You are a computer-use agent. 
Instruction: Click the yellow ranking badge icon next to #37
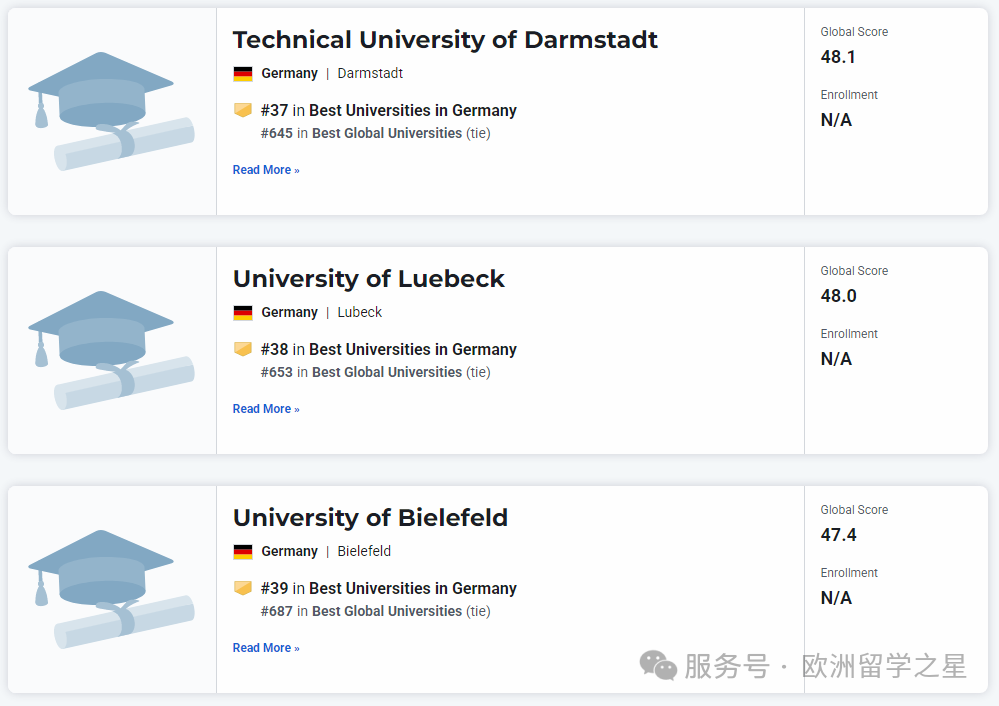(243, 110)
